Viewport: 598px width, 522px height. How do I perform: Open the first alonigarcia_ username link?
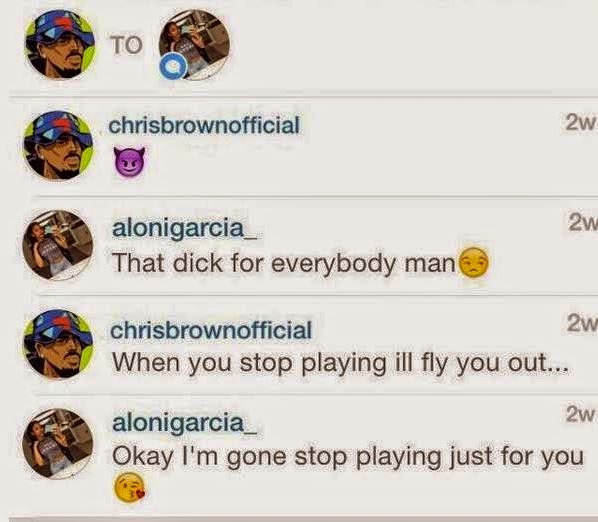(x=185, y=228)
